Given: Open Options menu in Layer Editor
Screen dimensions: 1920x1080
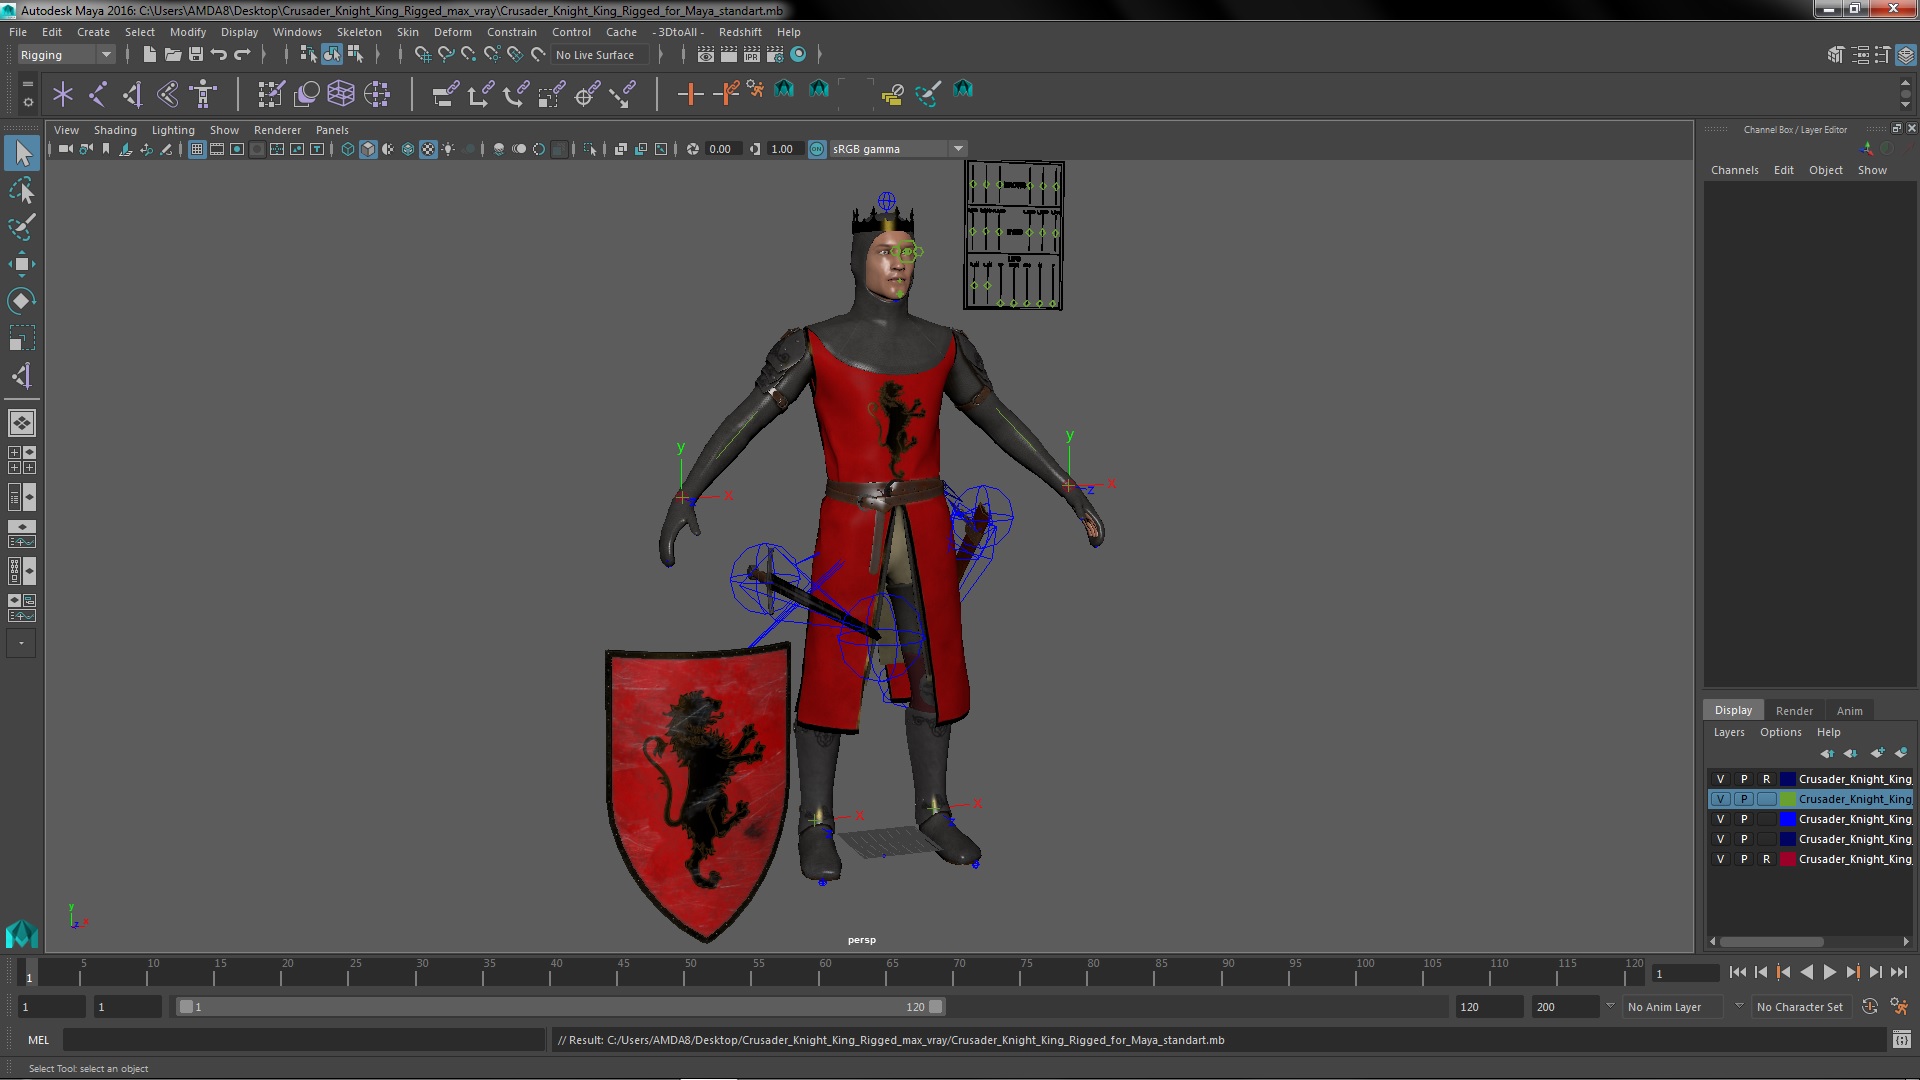Looking at the screenshot, I should pos(1780,732).
